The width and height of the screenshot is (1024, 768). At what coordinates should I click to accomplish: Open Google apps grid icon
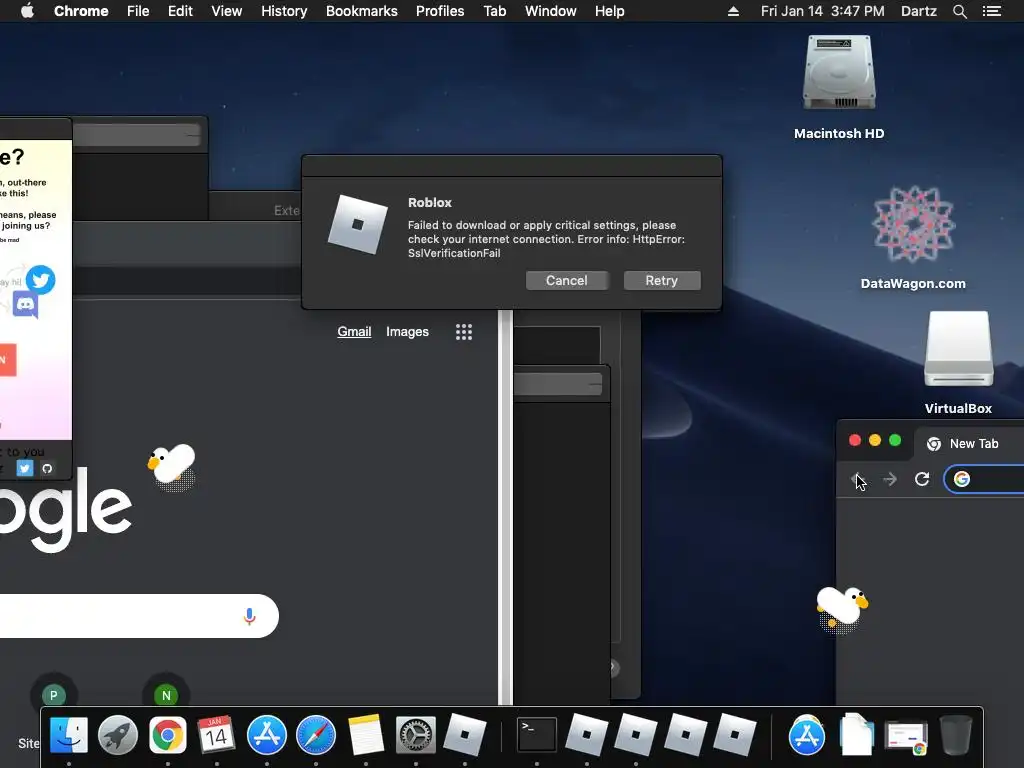click(x=464, y=332)
